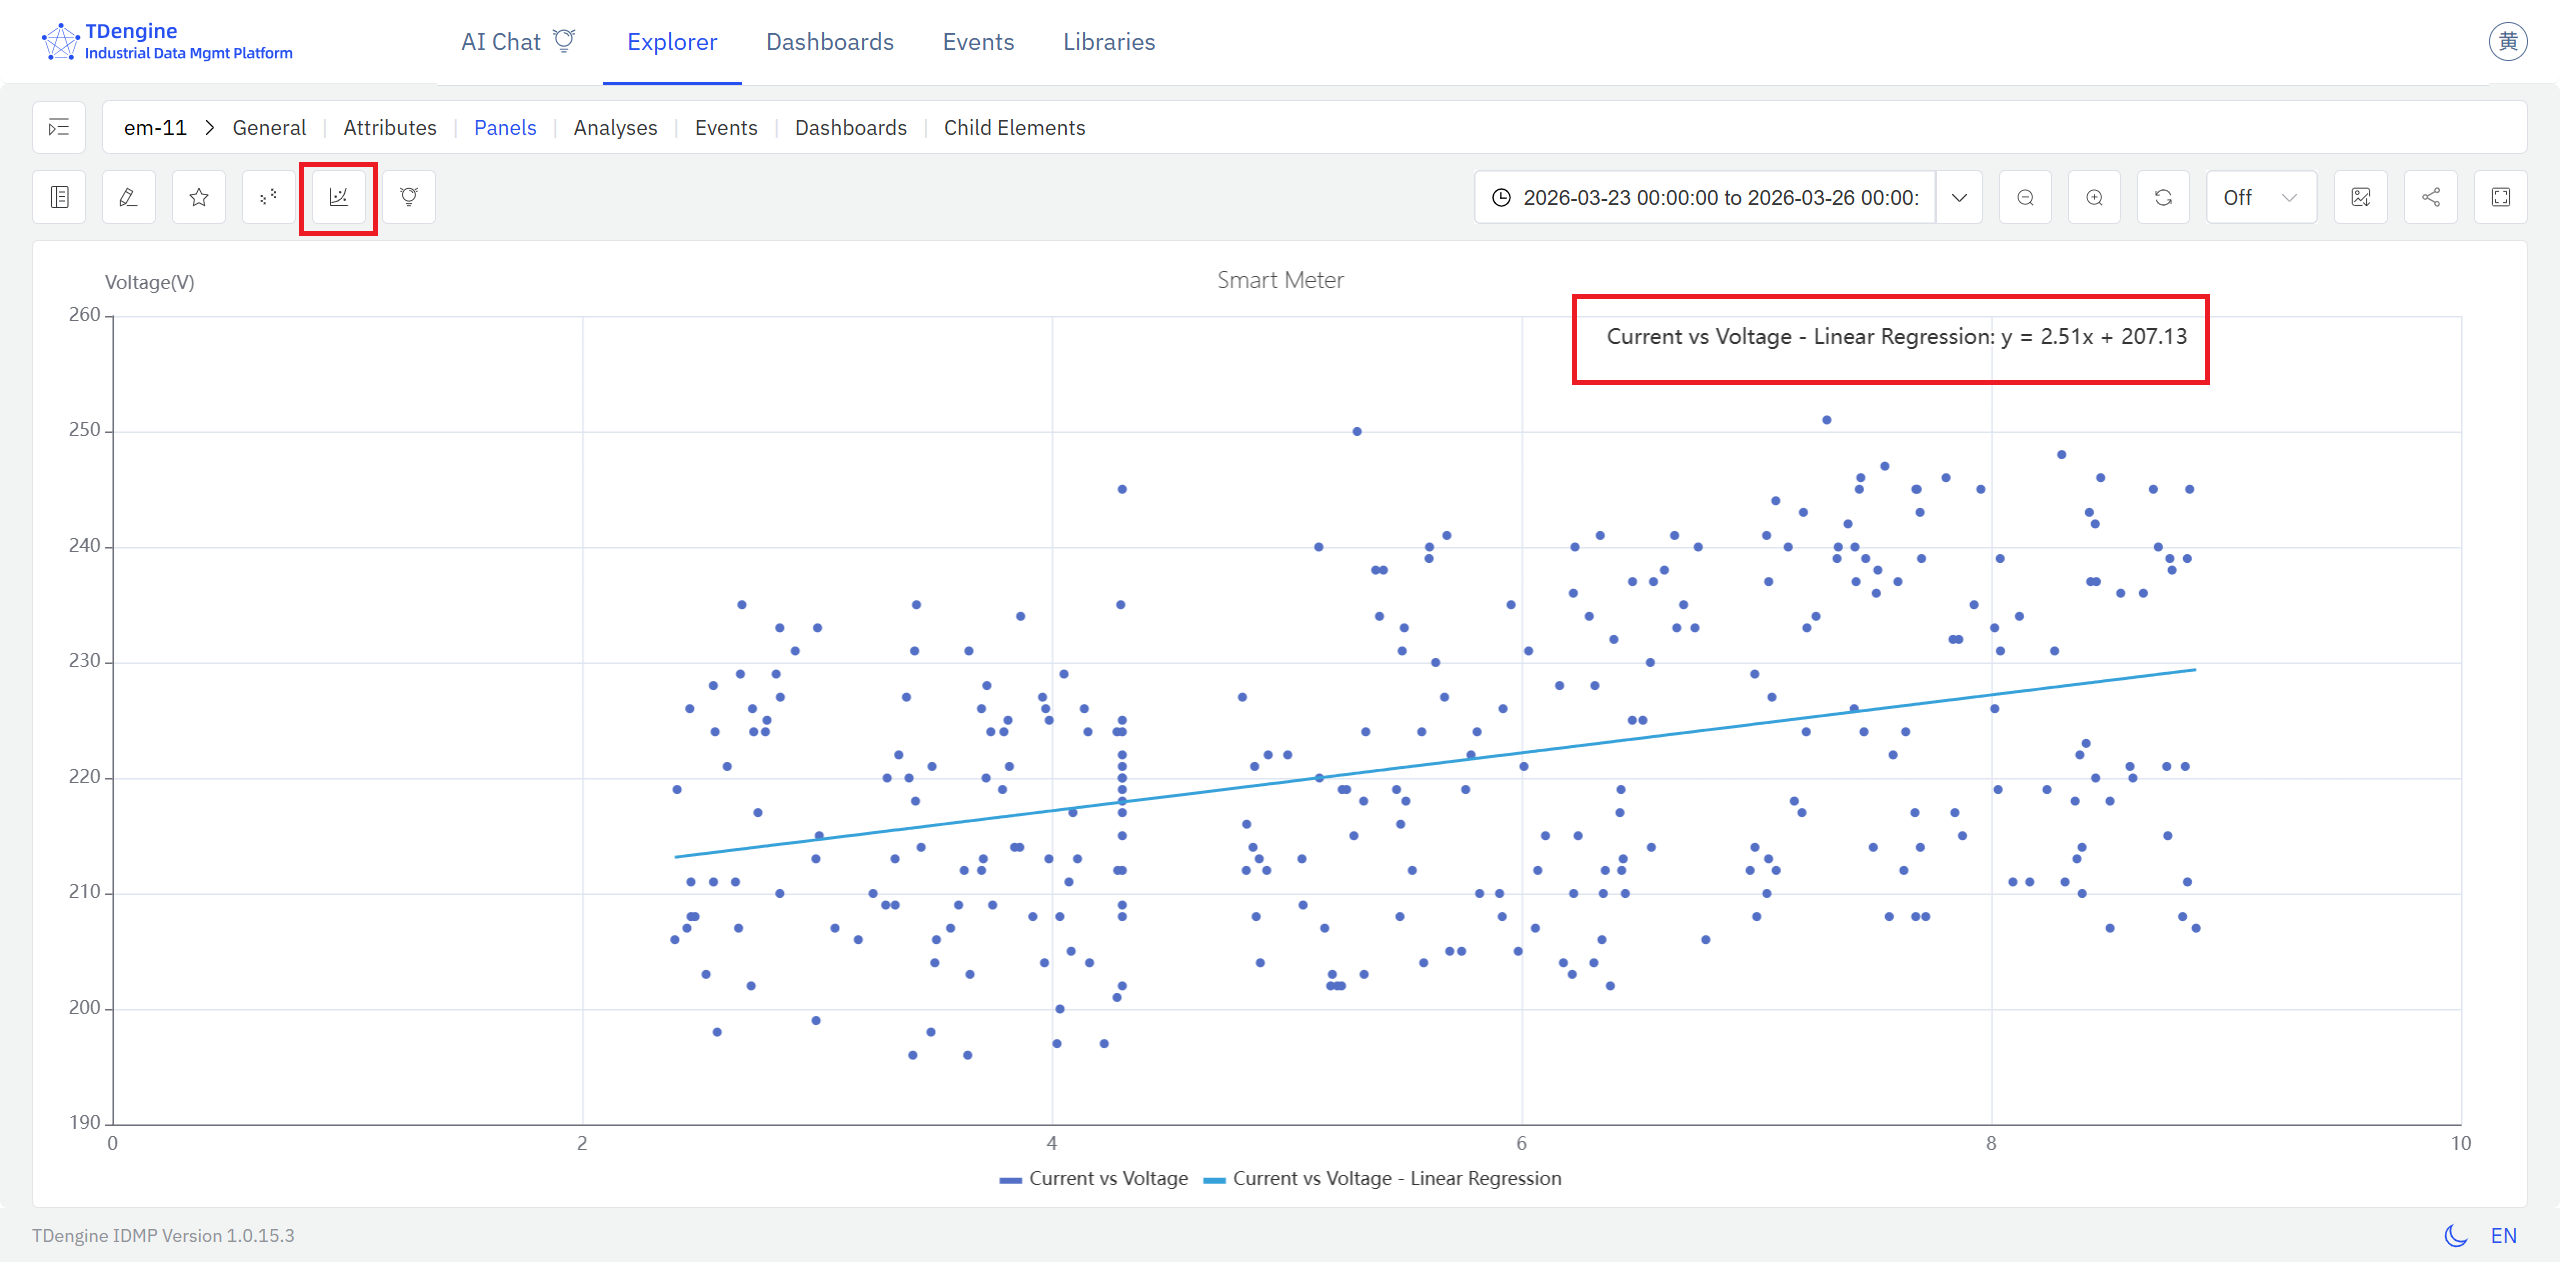2560x1262 pixels.
Task: Select the pencil edit icon
Action: point(128,197)
